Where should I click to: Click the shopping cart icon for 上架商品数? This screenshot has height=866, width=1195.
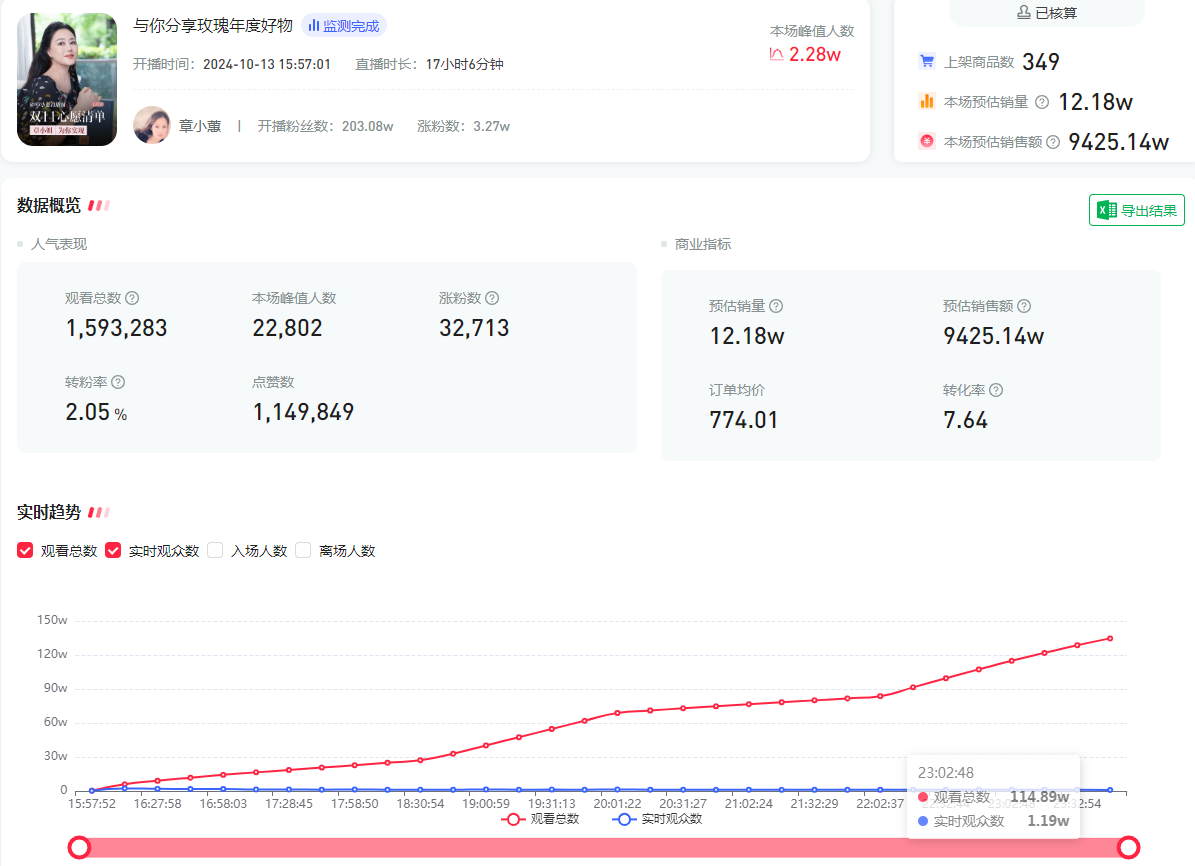point(927,62)
